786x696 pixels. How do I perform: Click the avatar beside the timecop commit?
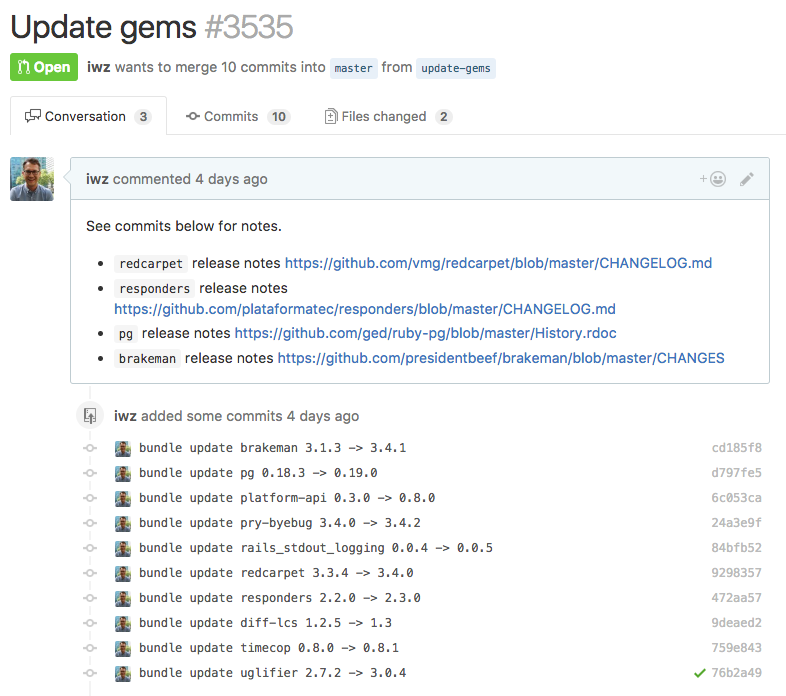[x=123, y=648]
